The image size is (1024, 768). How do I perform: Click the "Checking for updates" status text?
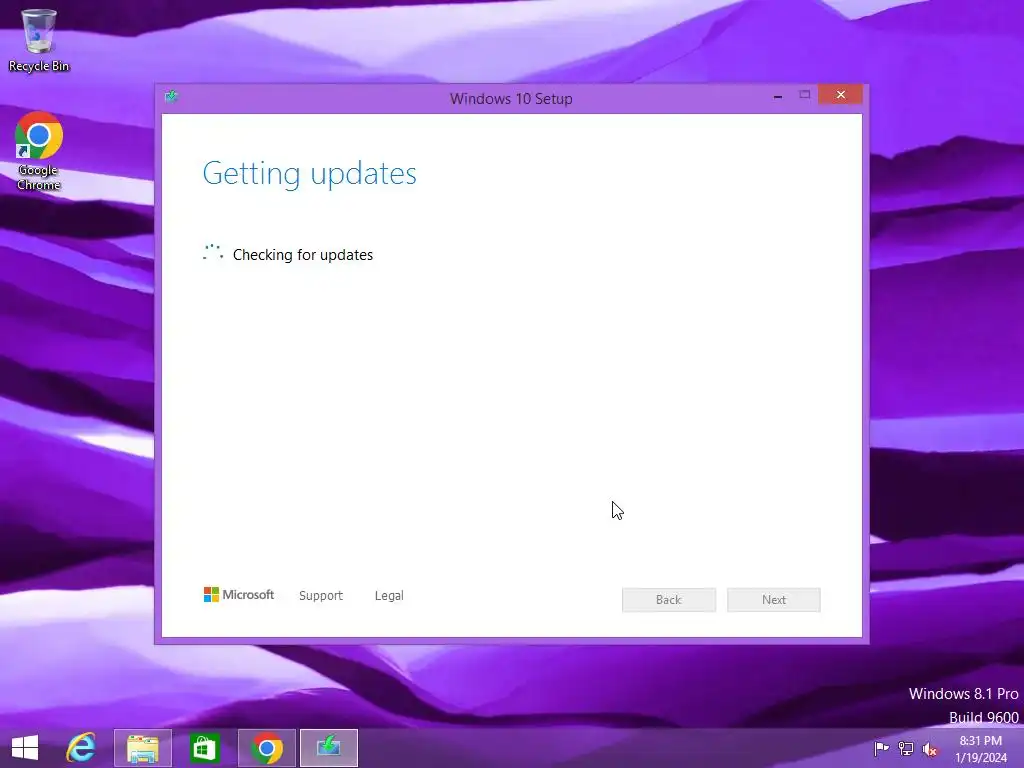click(303, 255)
